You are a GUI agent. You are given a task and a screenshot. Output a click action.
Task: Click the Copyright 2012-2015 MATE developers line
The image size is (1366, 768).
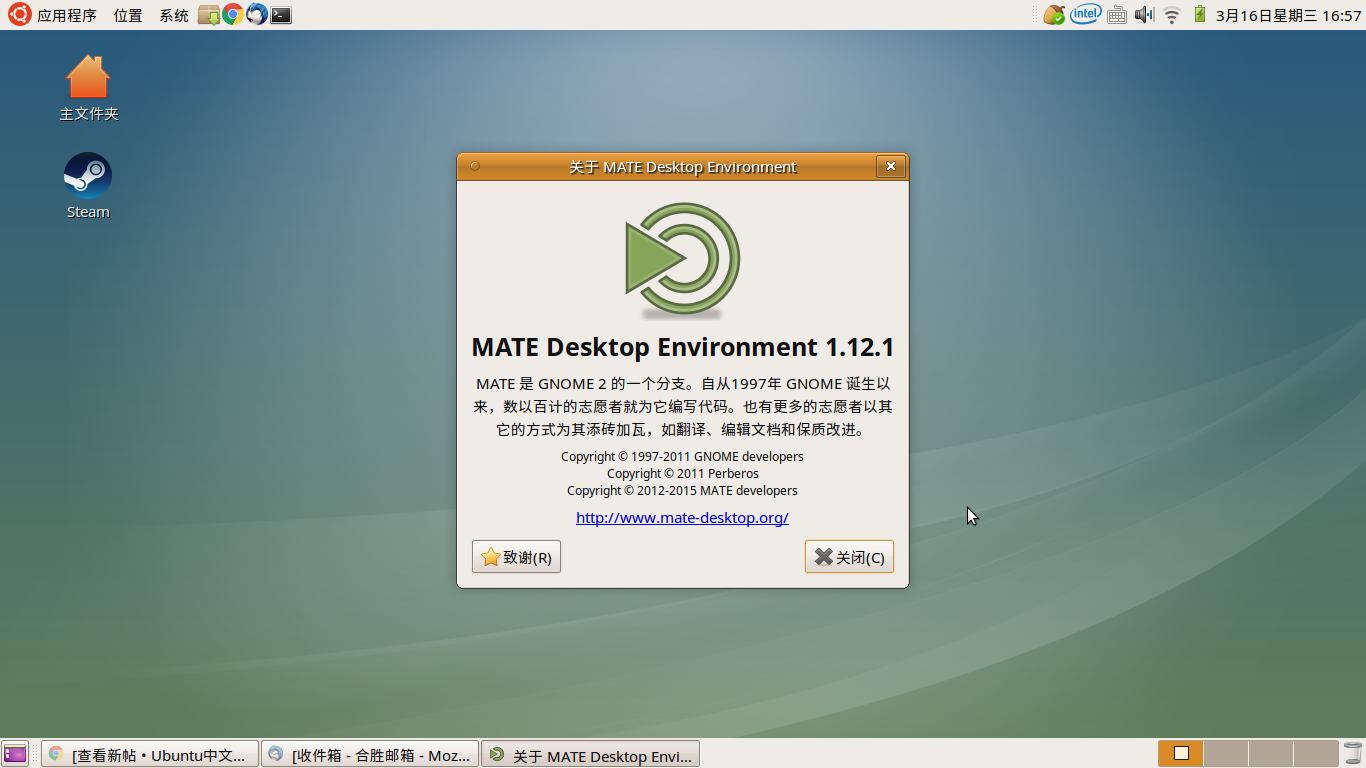tap(682, 490)
